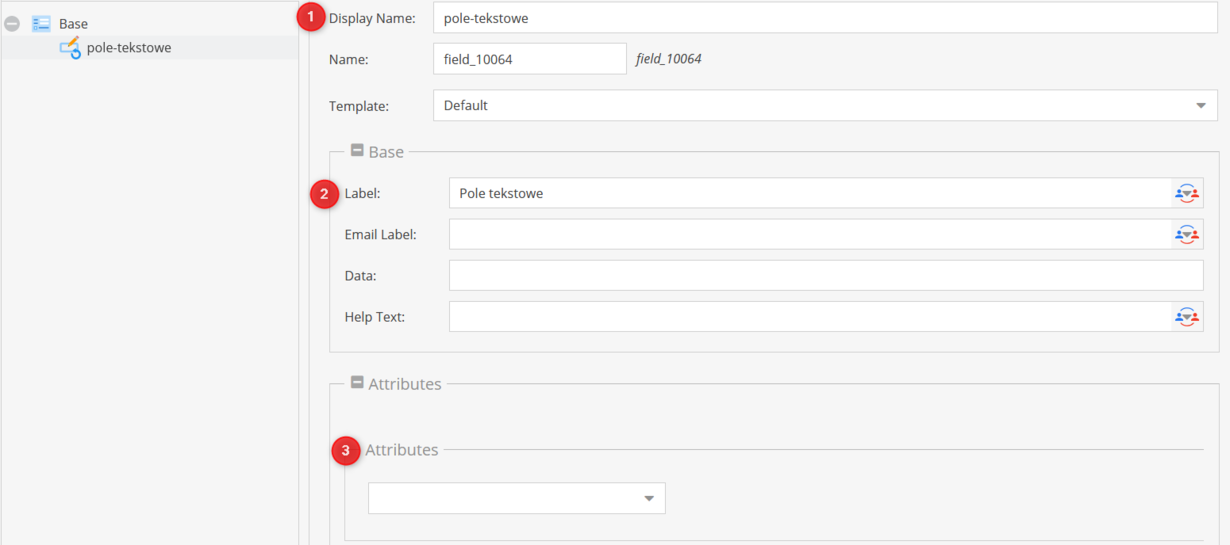Click into the Email Label input field

point(811,234)
